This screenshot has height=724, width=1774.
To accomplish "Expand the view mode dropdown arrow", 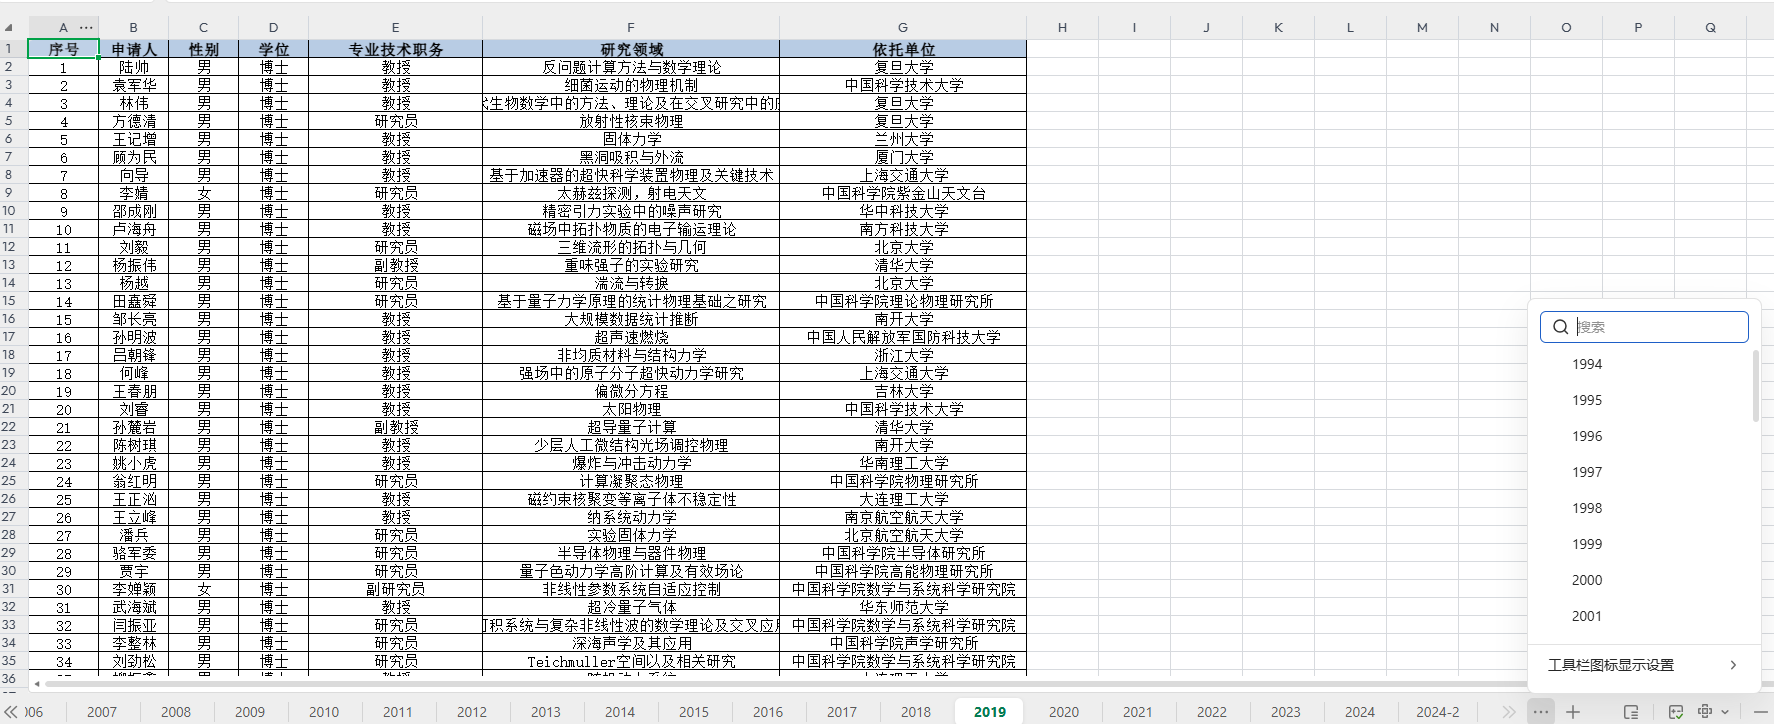I will (1725, 712).
